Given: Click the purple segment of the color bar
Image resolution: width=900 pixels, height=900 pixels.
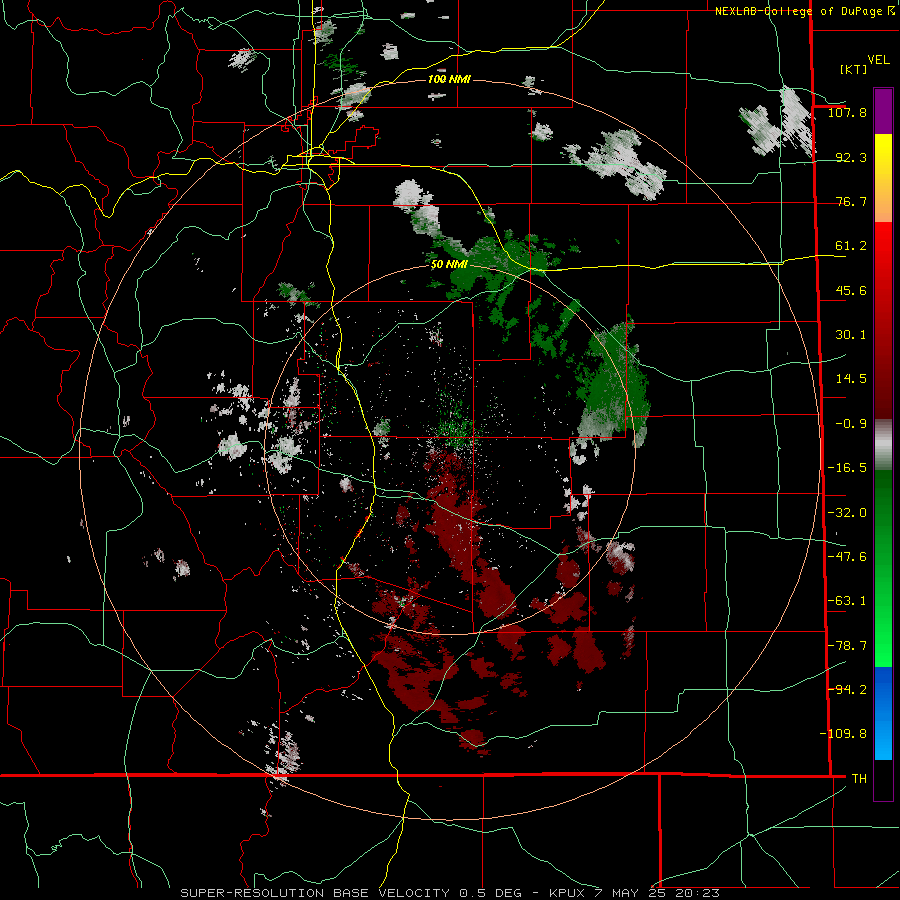Looking at the screenshot, I should pyautogui.click(x=883, y=112).
